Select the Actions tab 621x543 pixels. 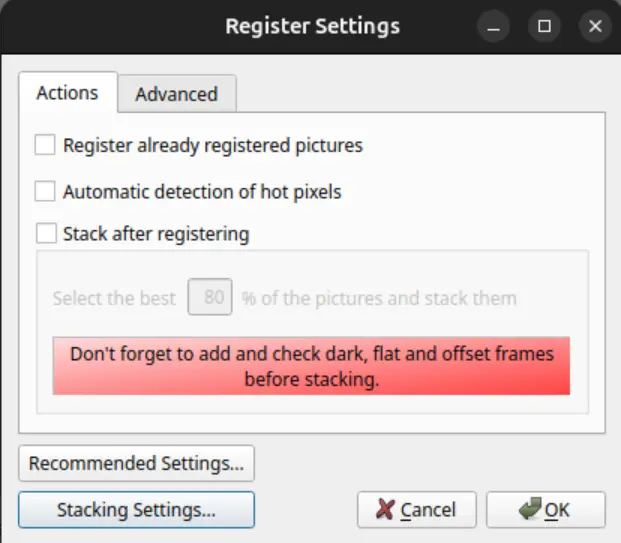[67, 93]
